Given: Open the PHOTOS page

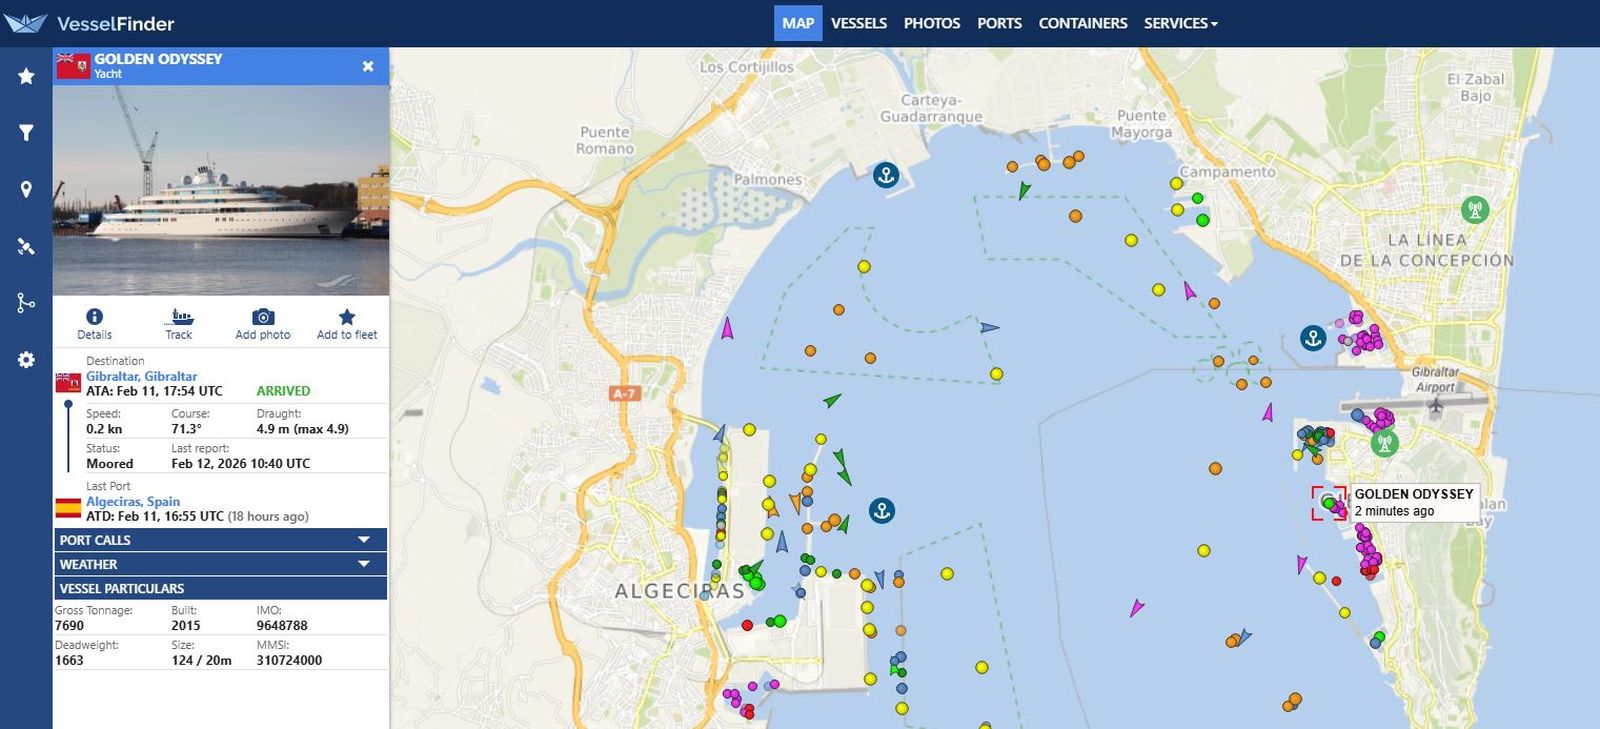Looking at the screenshot, I should pyautogui.click(x=932, y=23).
